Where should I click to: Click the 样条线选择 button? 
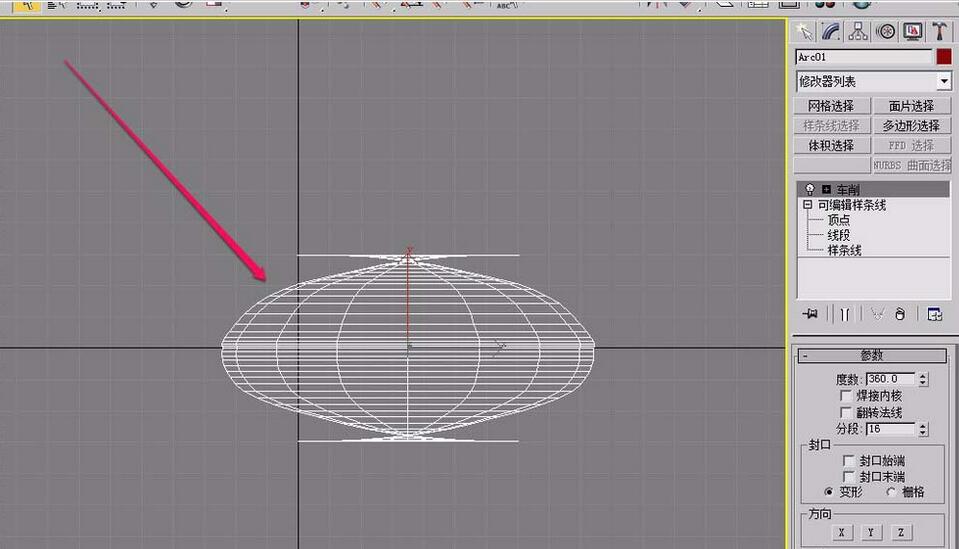coord(831,125)
